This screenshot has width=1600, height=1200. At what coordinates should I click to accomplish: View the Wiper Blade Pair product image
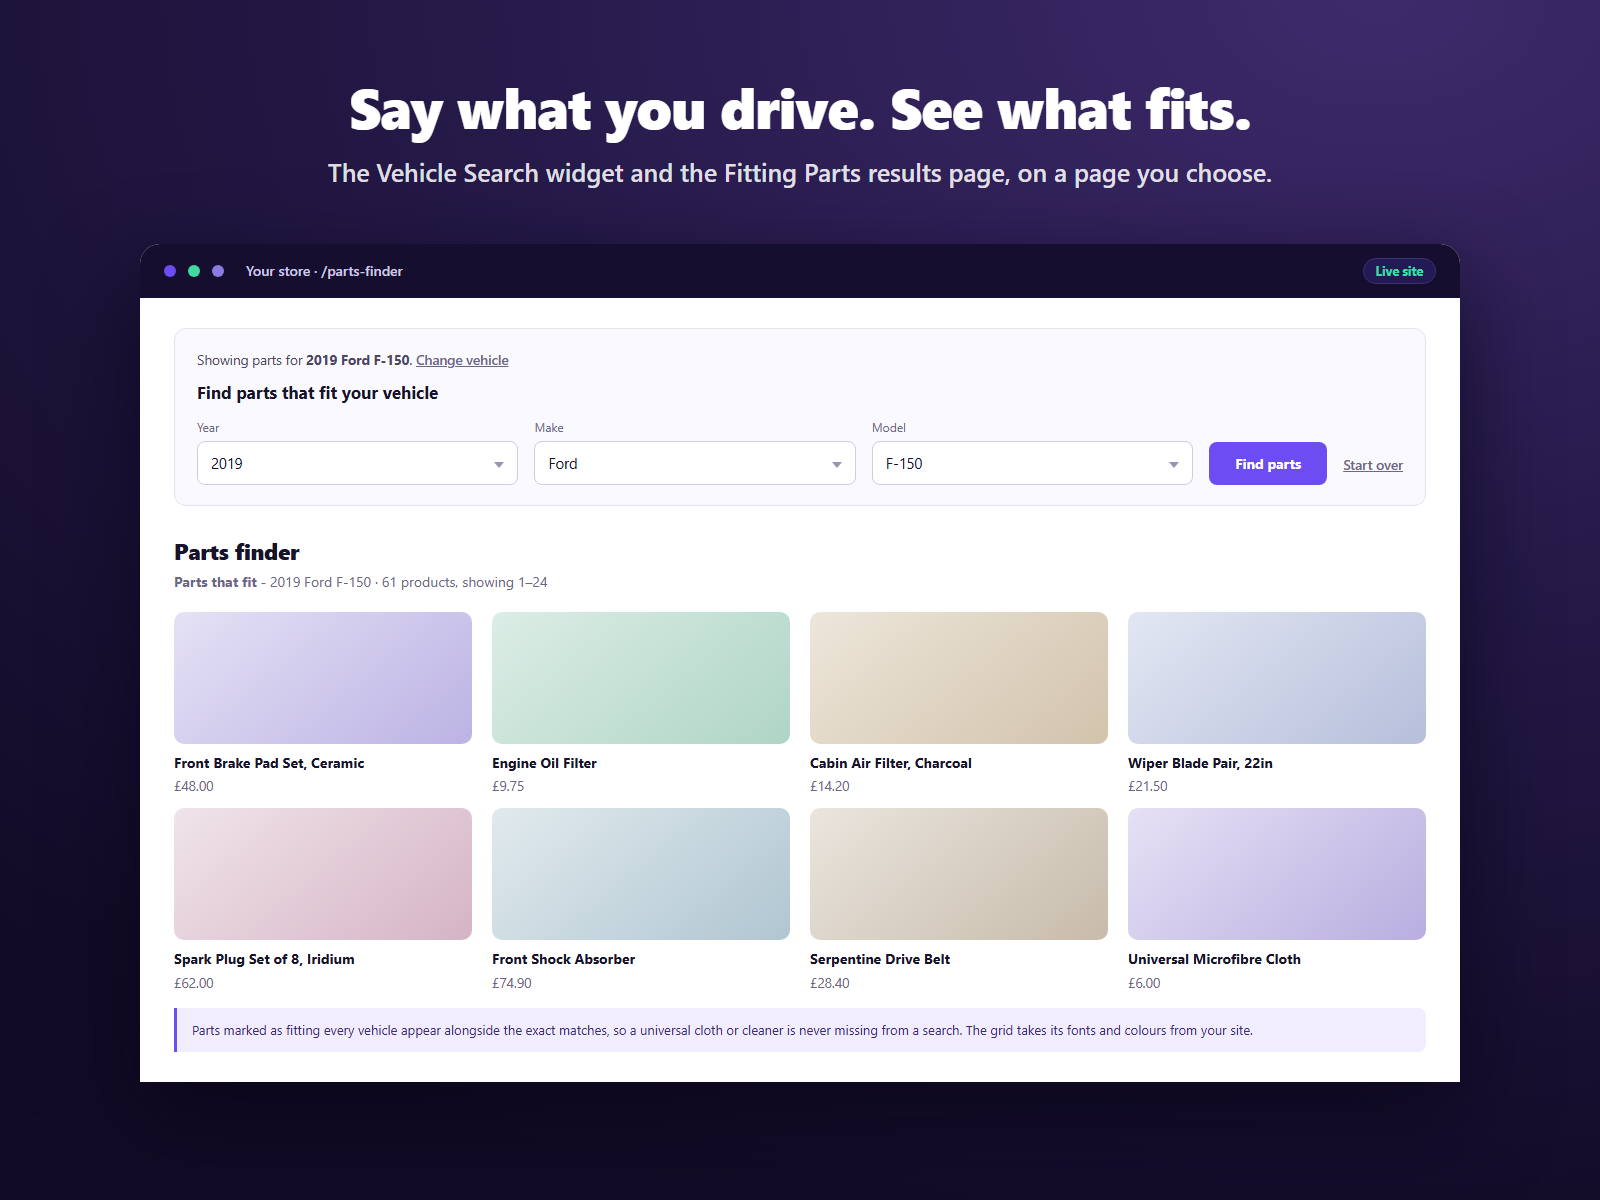pyautogui.click(x=1277, y=678)
